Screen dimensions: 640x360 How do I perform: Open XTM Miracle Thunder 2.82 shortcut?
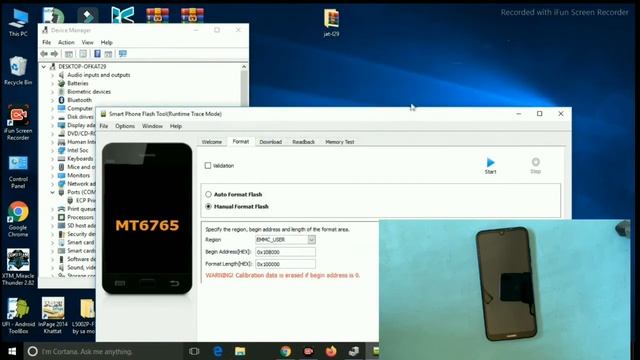(x=18, y=267)
